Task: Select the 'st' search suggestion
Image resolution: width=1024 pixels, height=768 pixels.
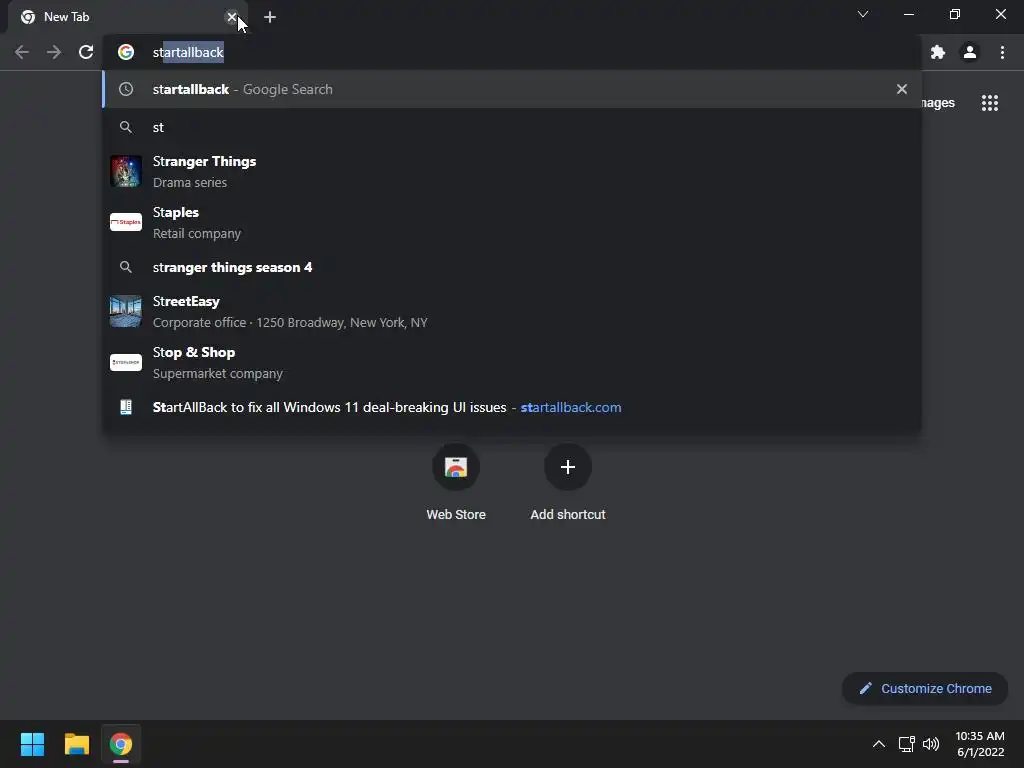Action: point(512,127)
